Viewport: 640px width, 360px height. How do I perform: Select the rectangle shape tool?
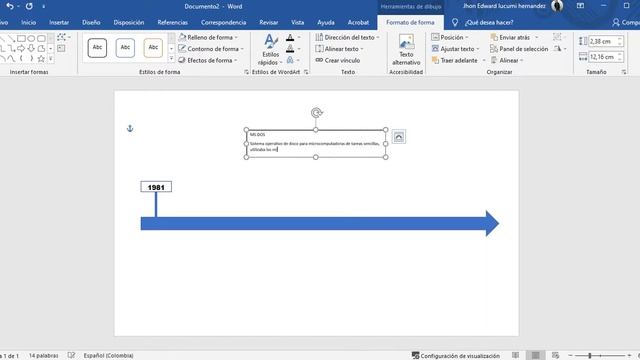[21, 38]
